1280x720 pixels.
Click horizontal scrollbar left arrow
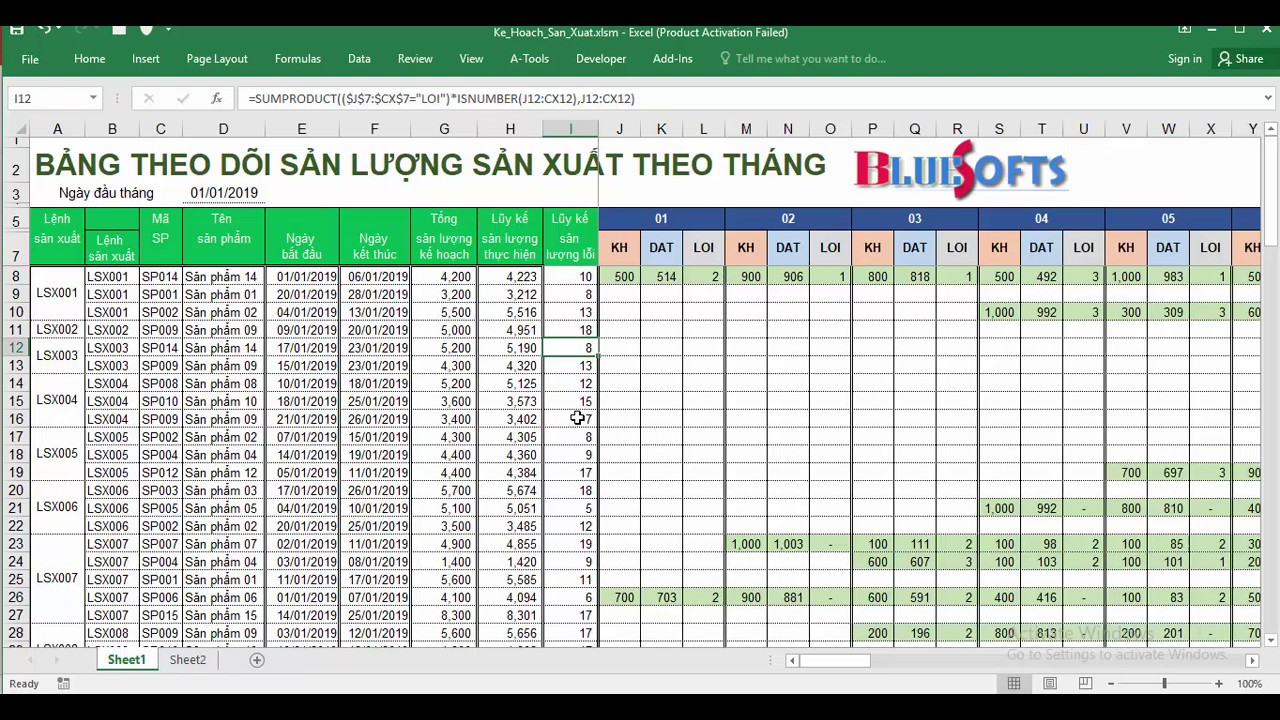pyautogui.click(x=792, y=660)
